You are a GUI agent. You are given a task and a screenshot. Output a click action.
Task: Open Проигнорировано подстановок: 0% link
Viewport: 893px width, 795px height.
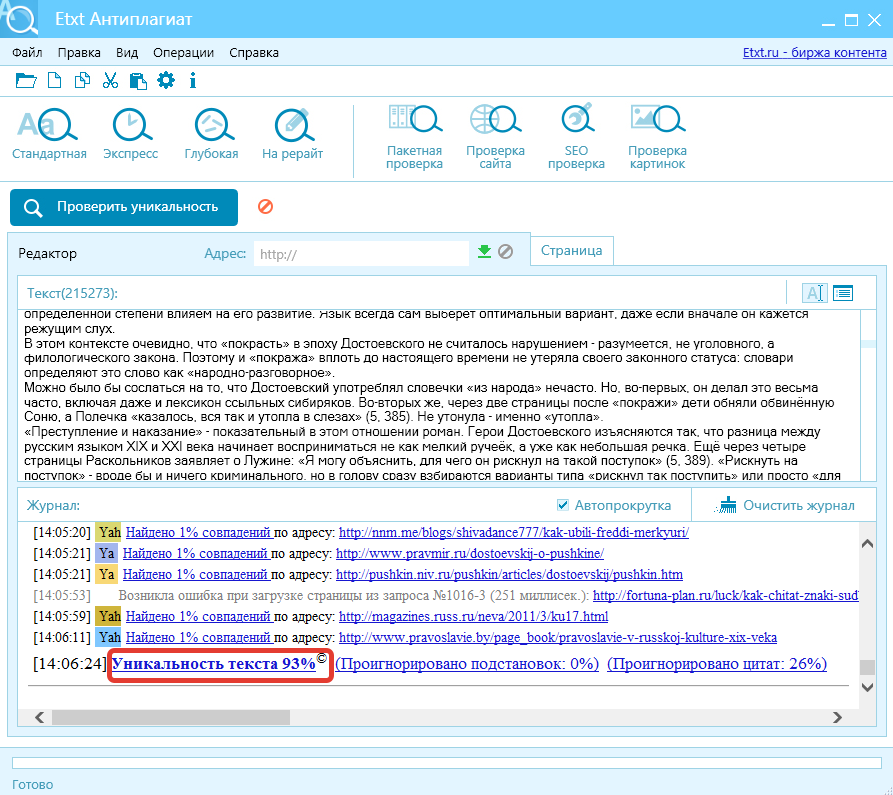(467, 664)
